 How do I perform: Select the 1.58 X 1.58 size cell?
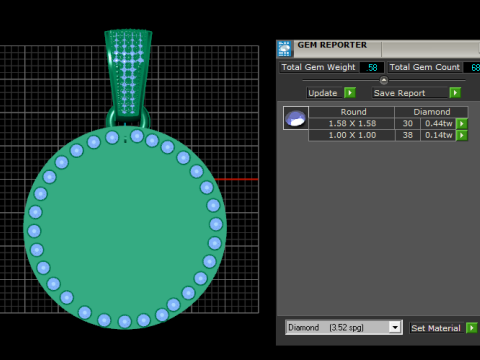(352, 124)
